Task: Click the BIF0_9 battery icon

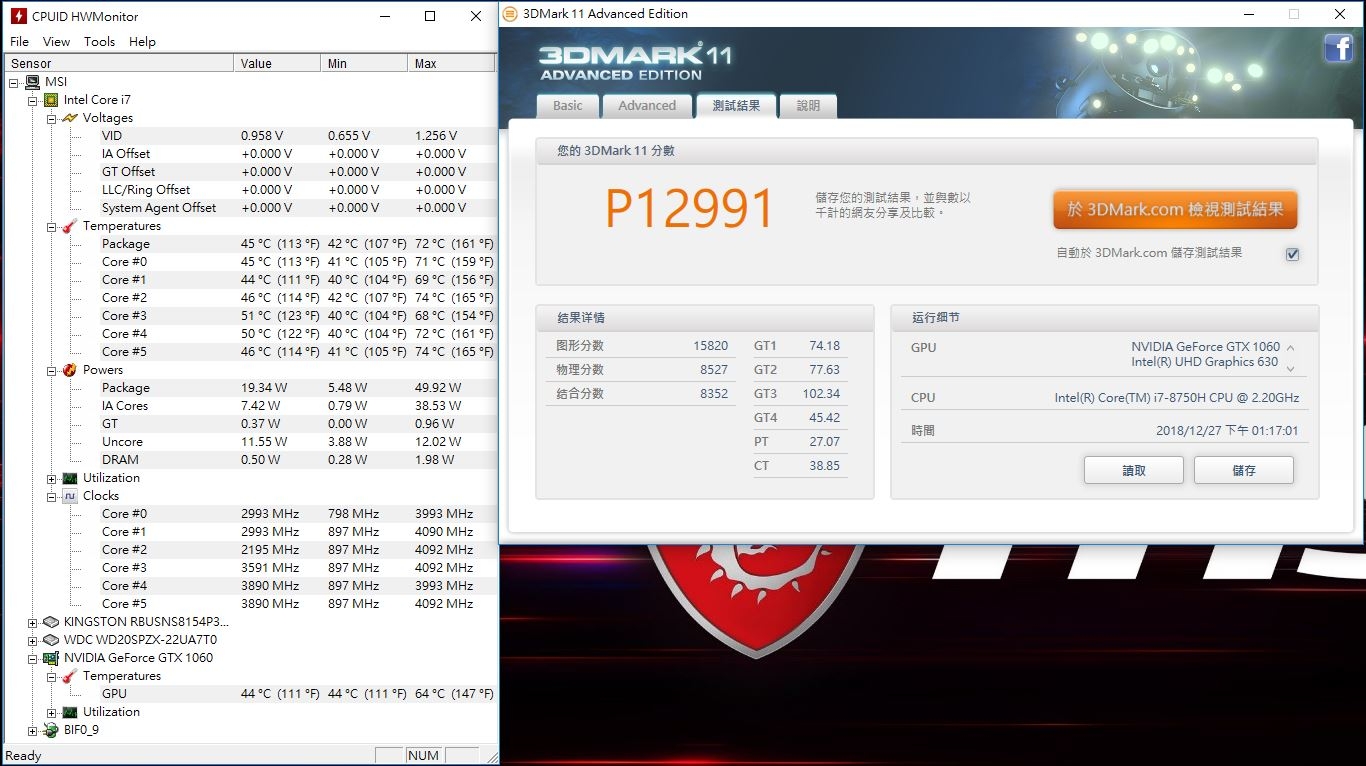Action: coord(51,730)
